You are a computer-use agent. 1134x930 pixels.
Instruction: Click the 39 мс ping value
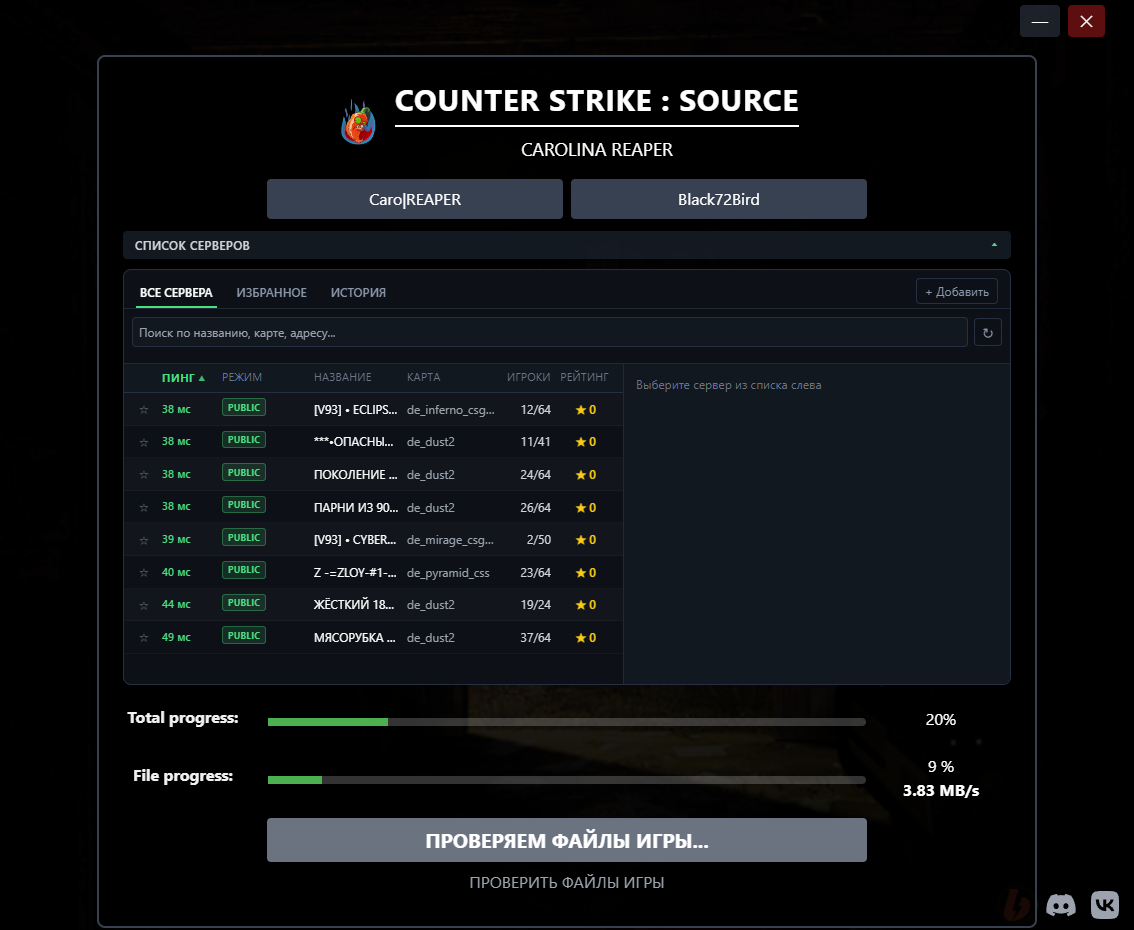pos(176,540)
